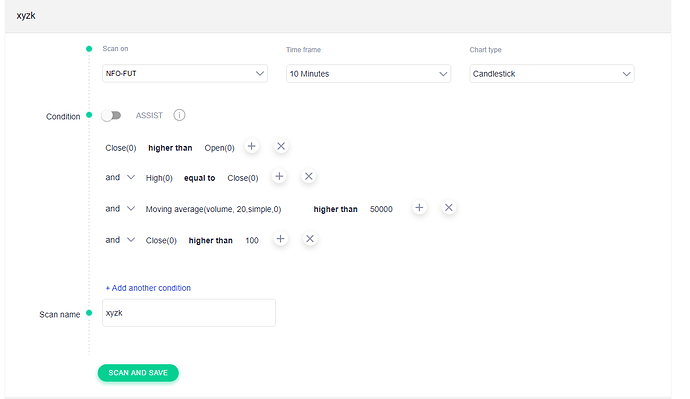Click the xyzk title in the header
This screenshot has height=399, width=690.
coord(26,15)
